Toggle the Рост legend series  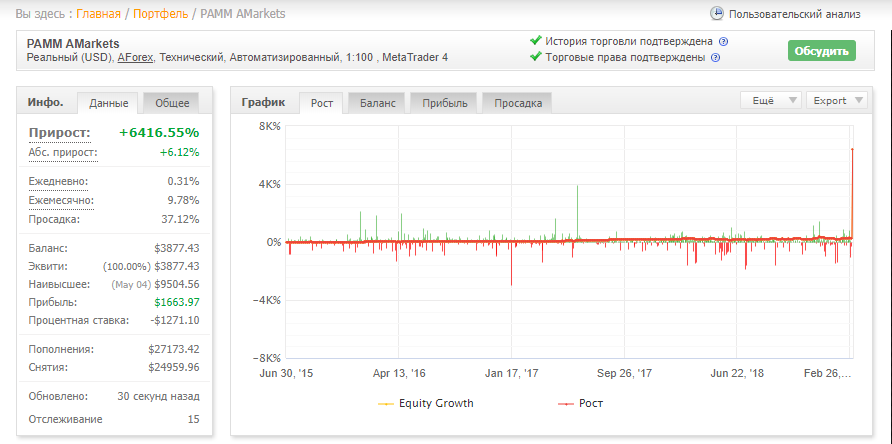click(x=580, y=404)
